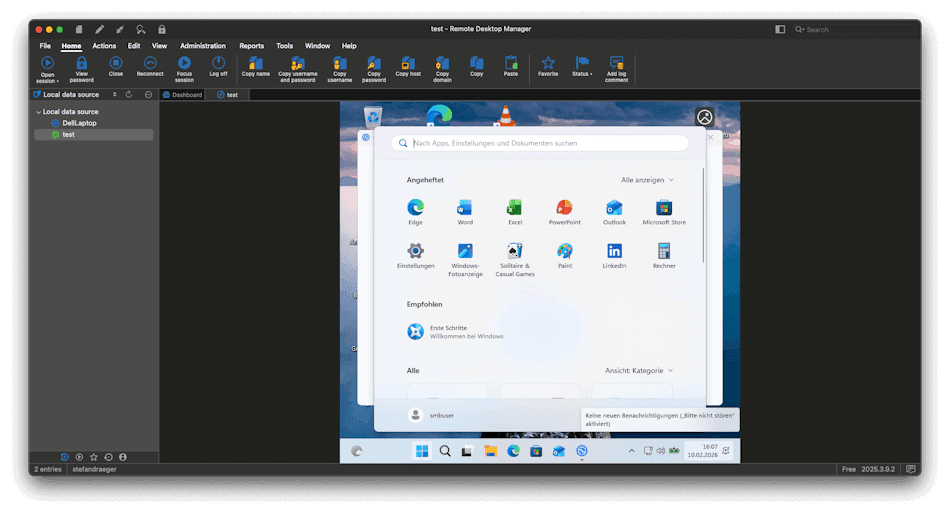The width and height of the screenshot is (950, 514).
Task: Switch to the Actions ribbon tab
Action: 104,46
